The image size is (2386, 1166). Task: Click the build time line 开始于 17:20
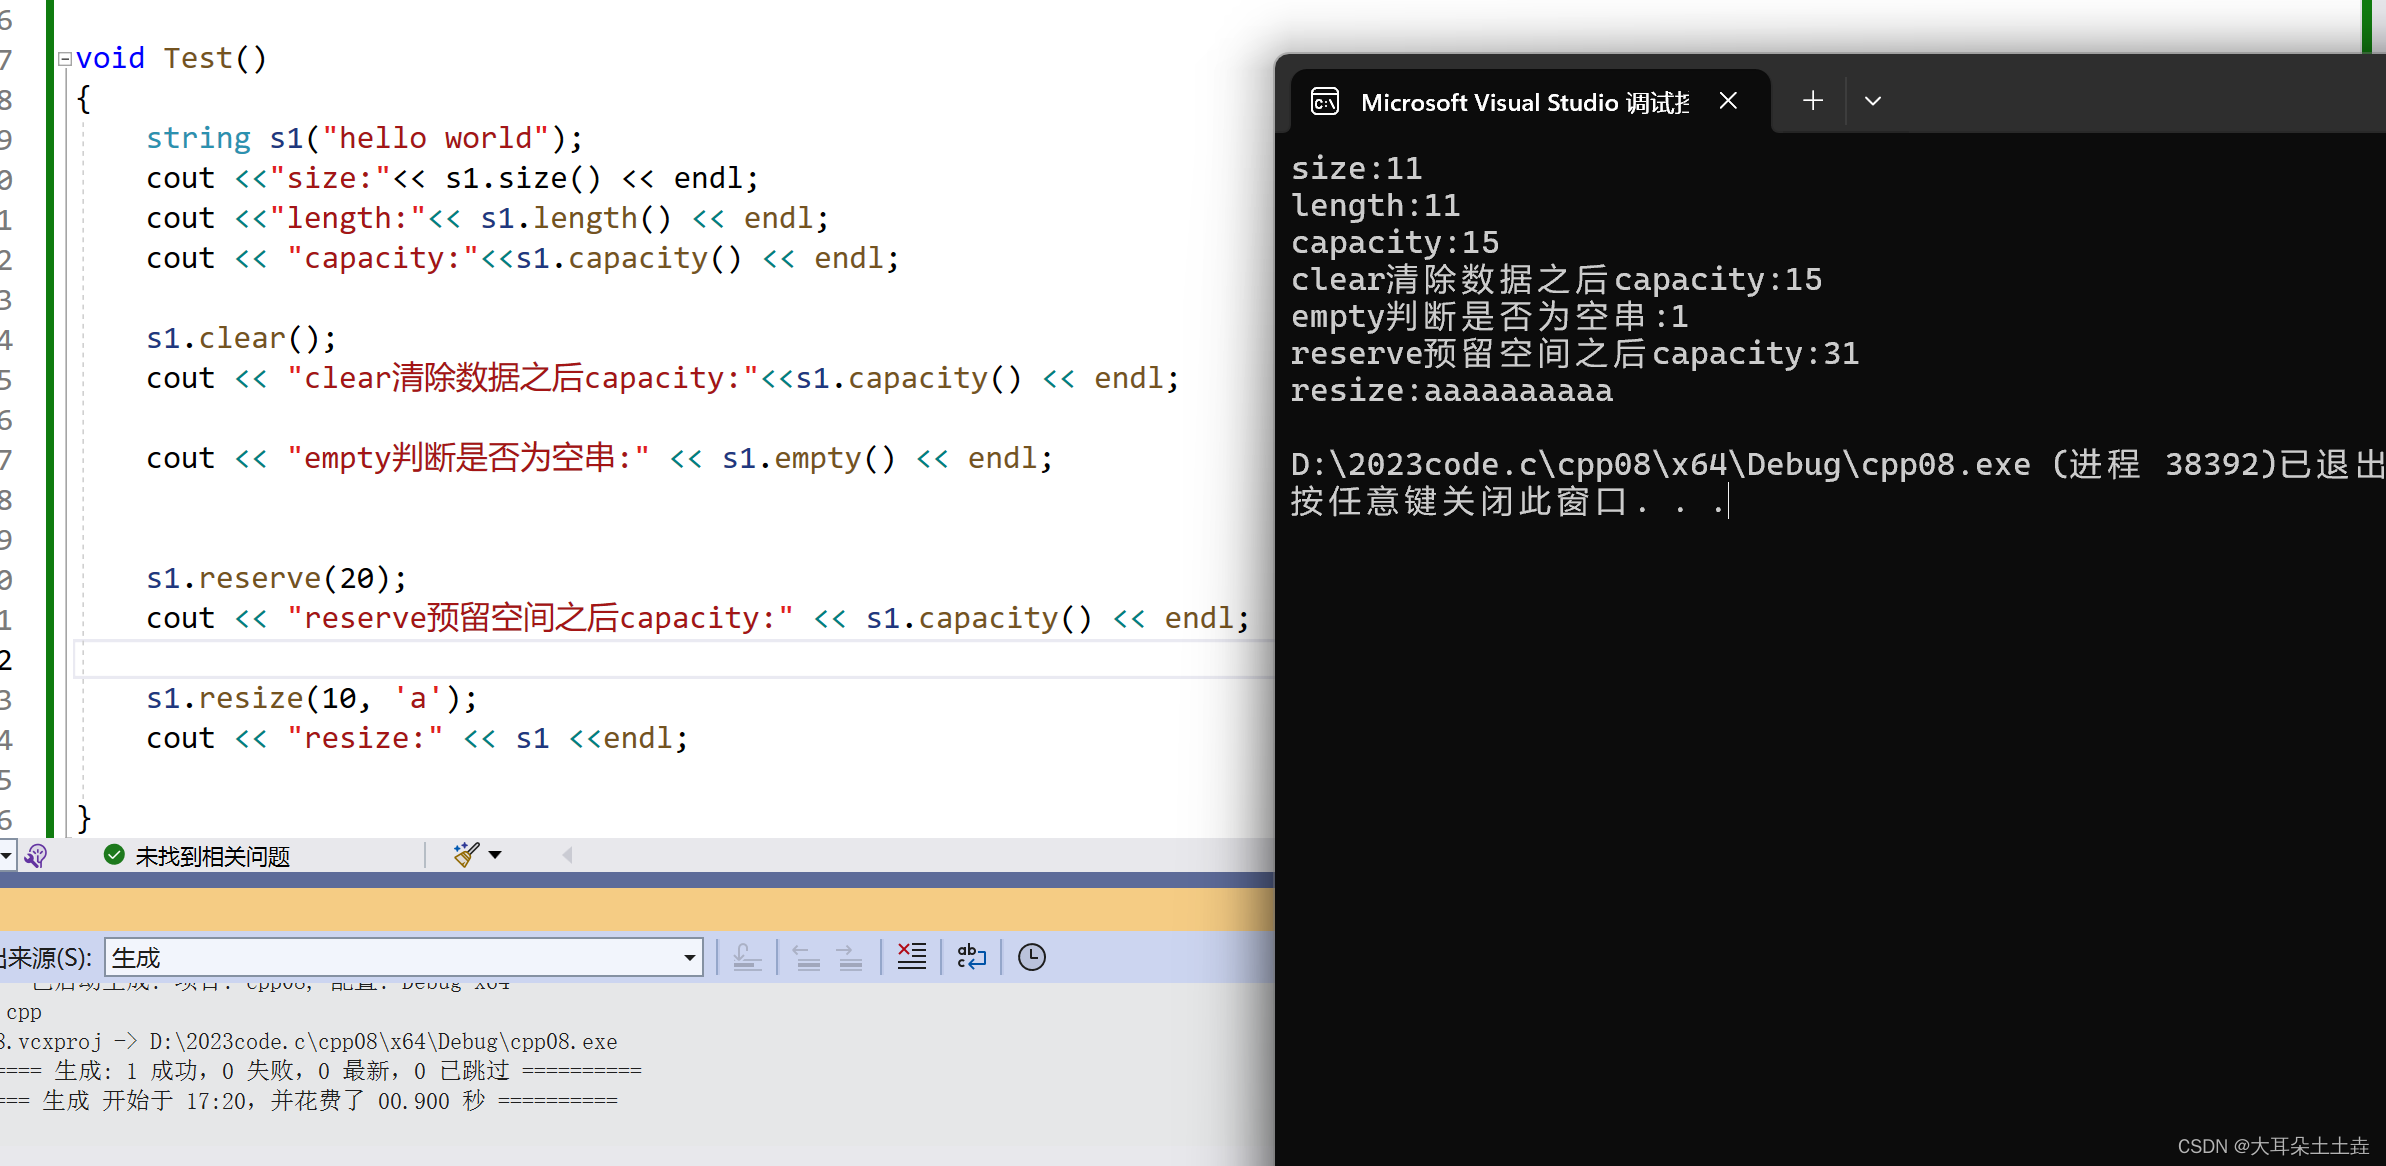(309, 1101)
